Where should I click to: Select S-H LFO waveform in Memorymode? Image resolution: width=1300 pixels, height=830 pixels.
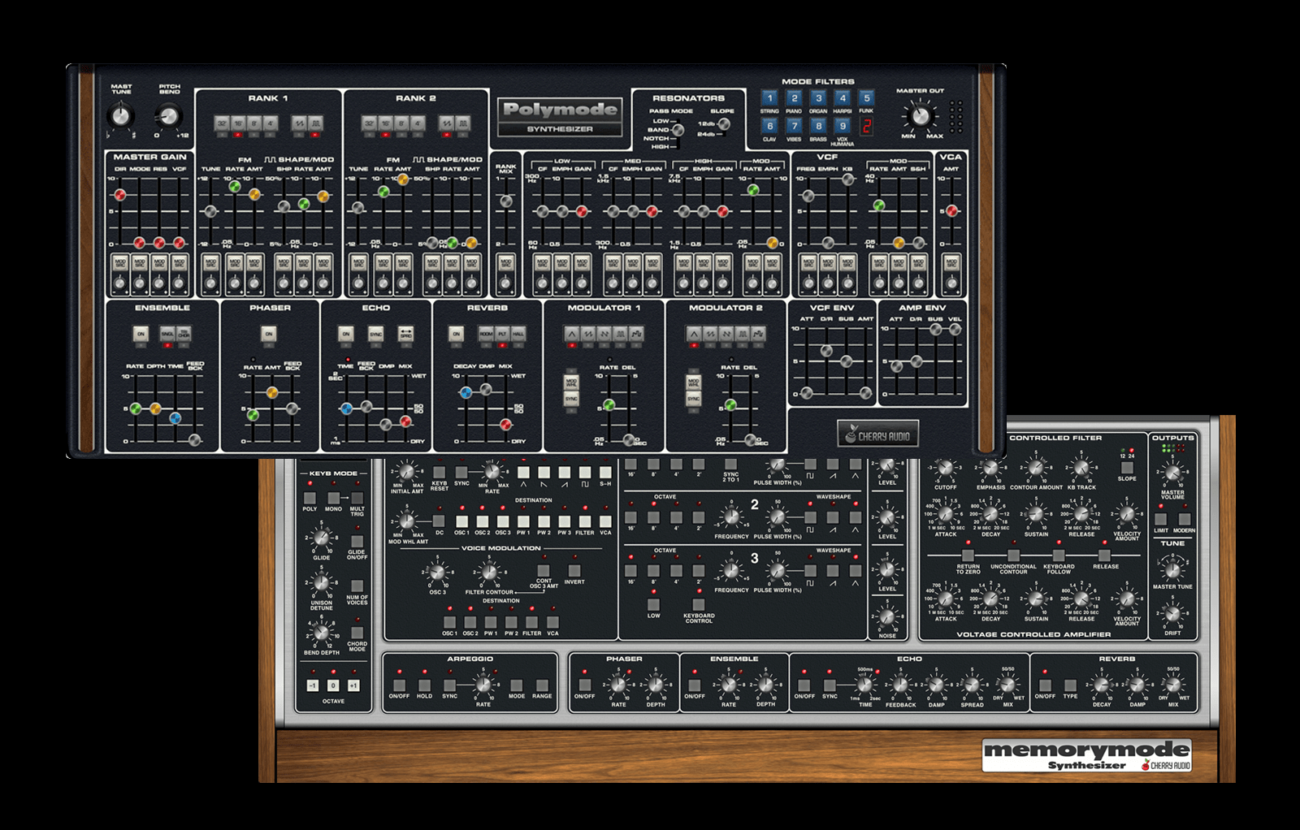(605, 472)
